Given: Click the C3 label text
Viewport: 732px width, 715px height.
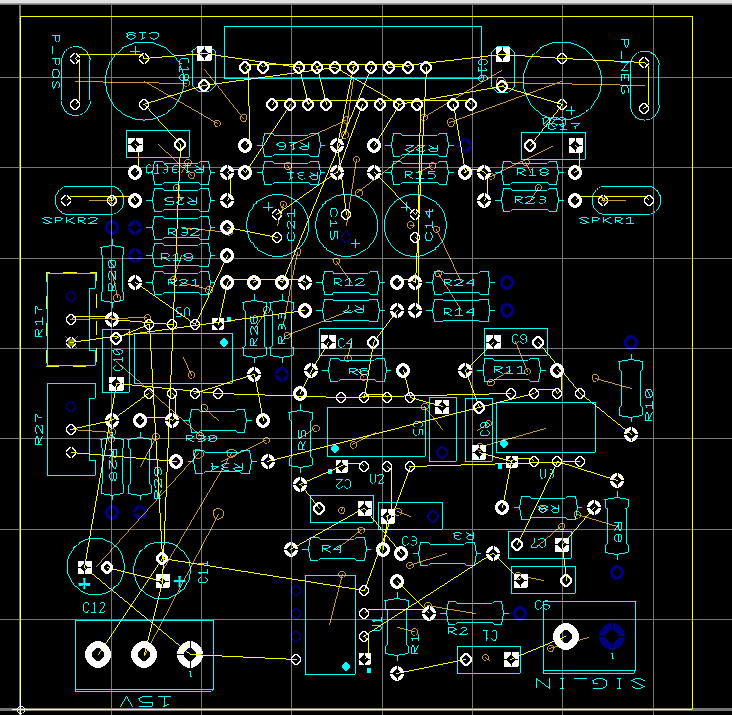Looking at the screenshot, I should click(409, 541).
